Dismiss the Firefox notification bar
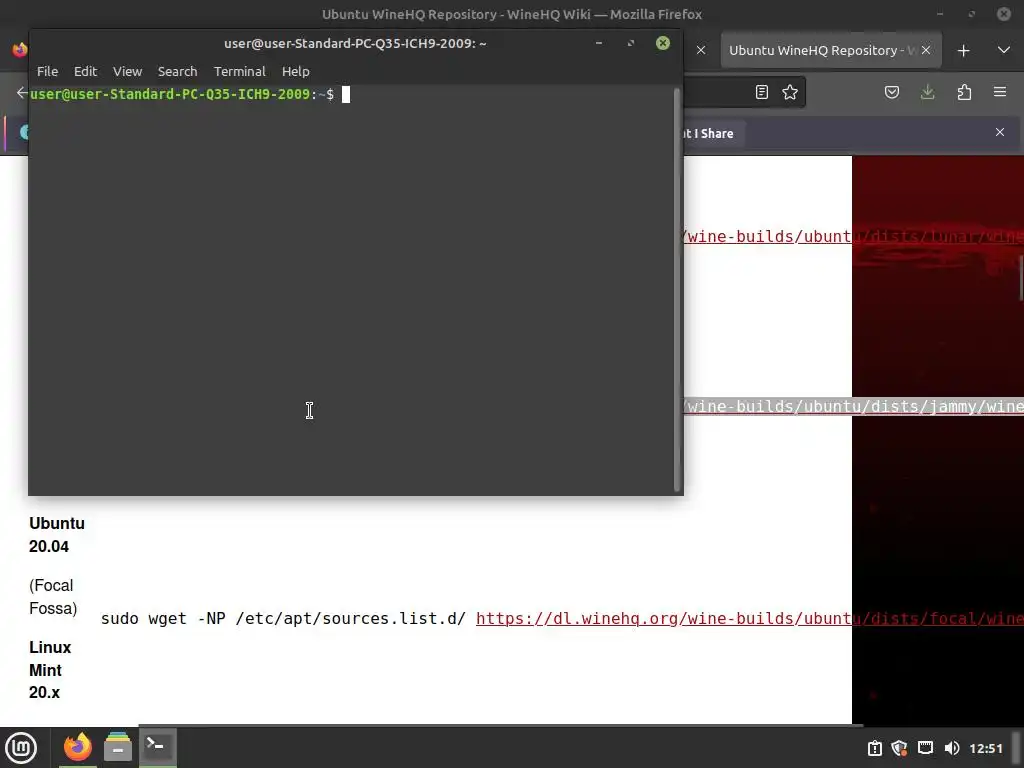Screen dimensions: 1024x768 [x=1000, y=132]
